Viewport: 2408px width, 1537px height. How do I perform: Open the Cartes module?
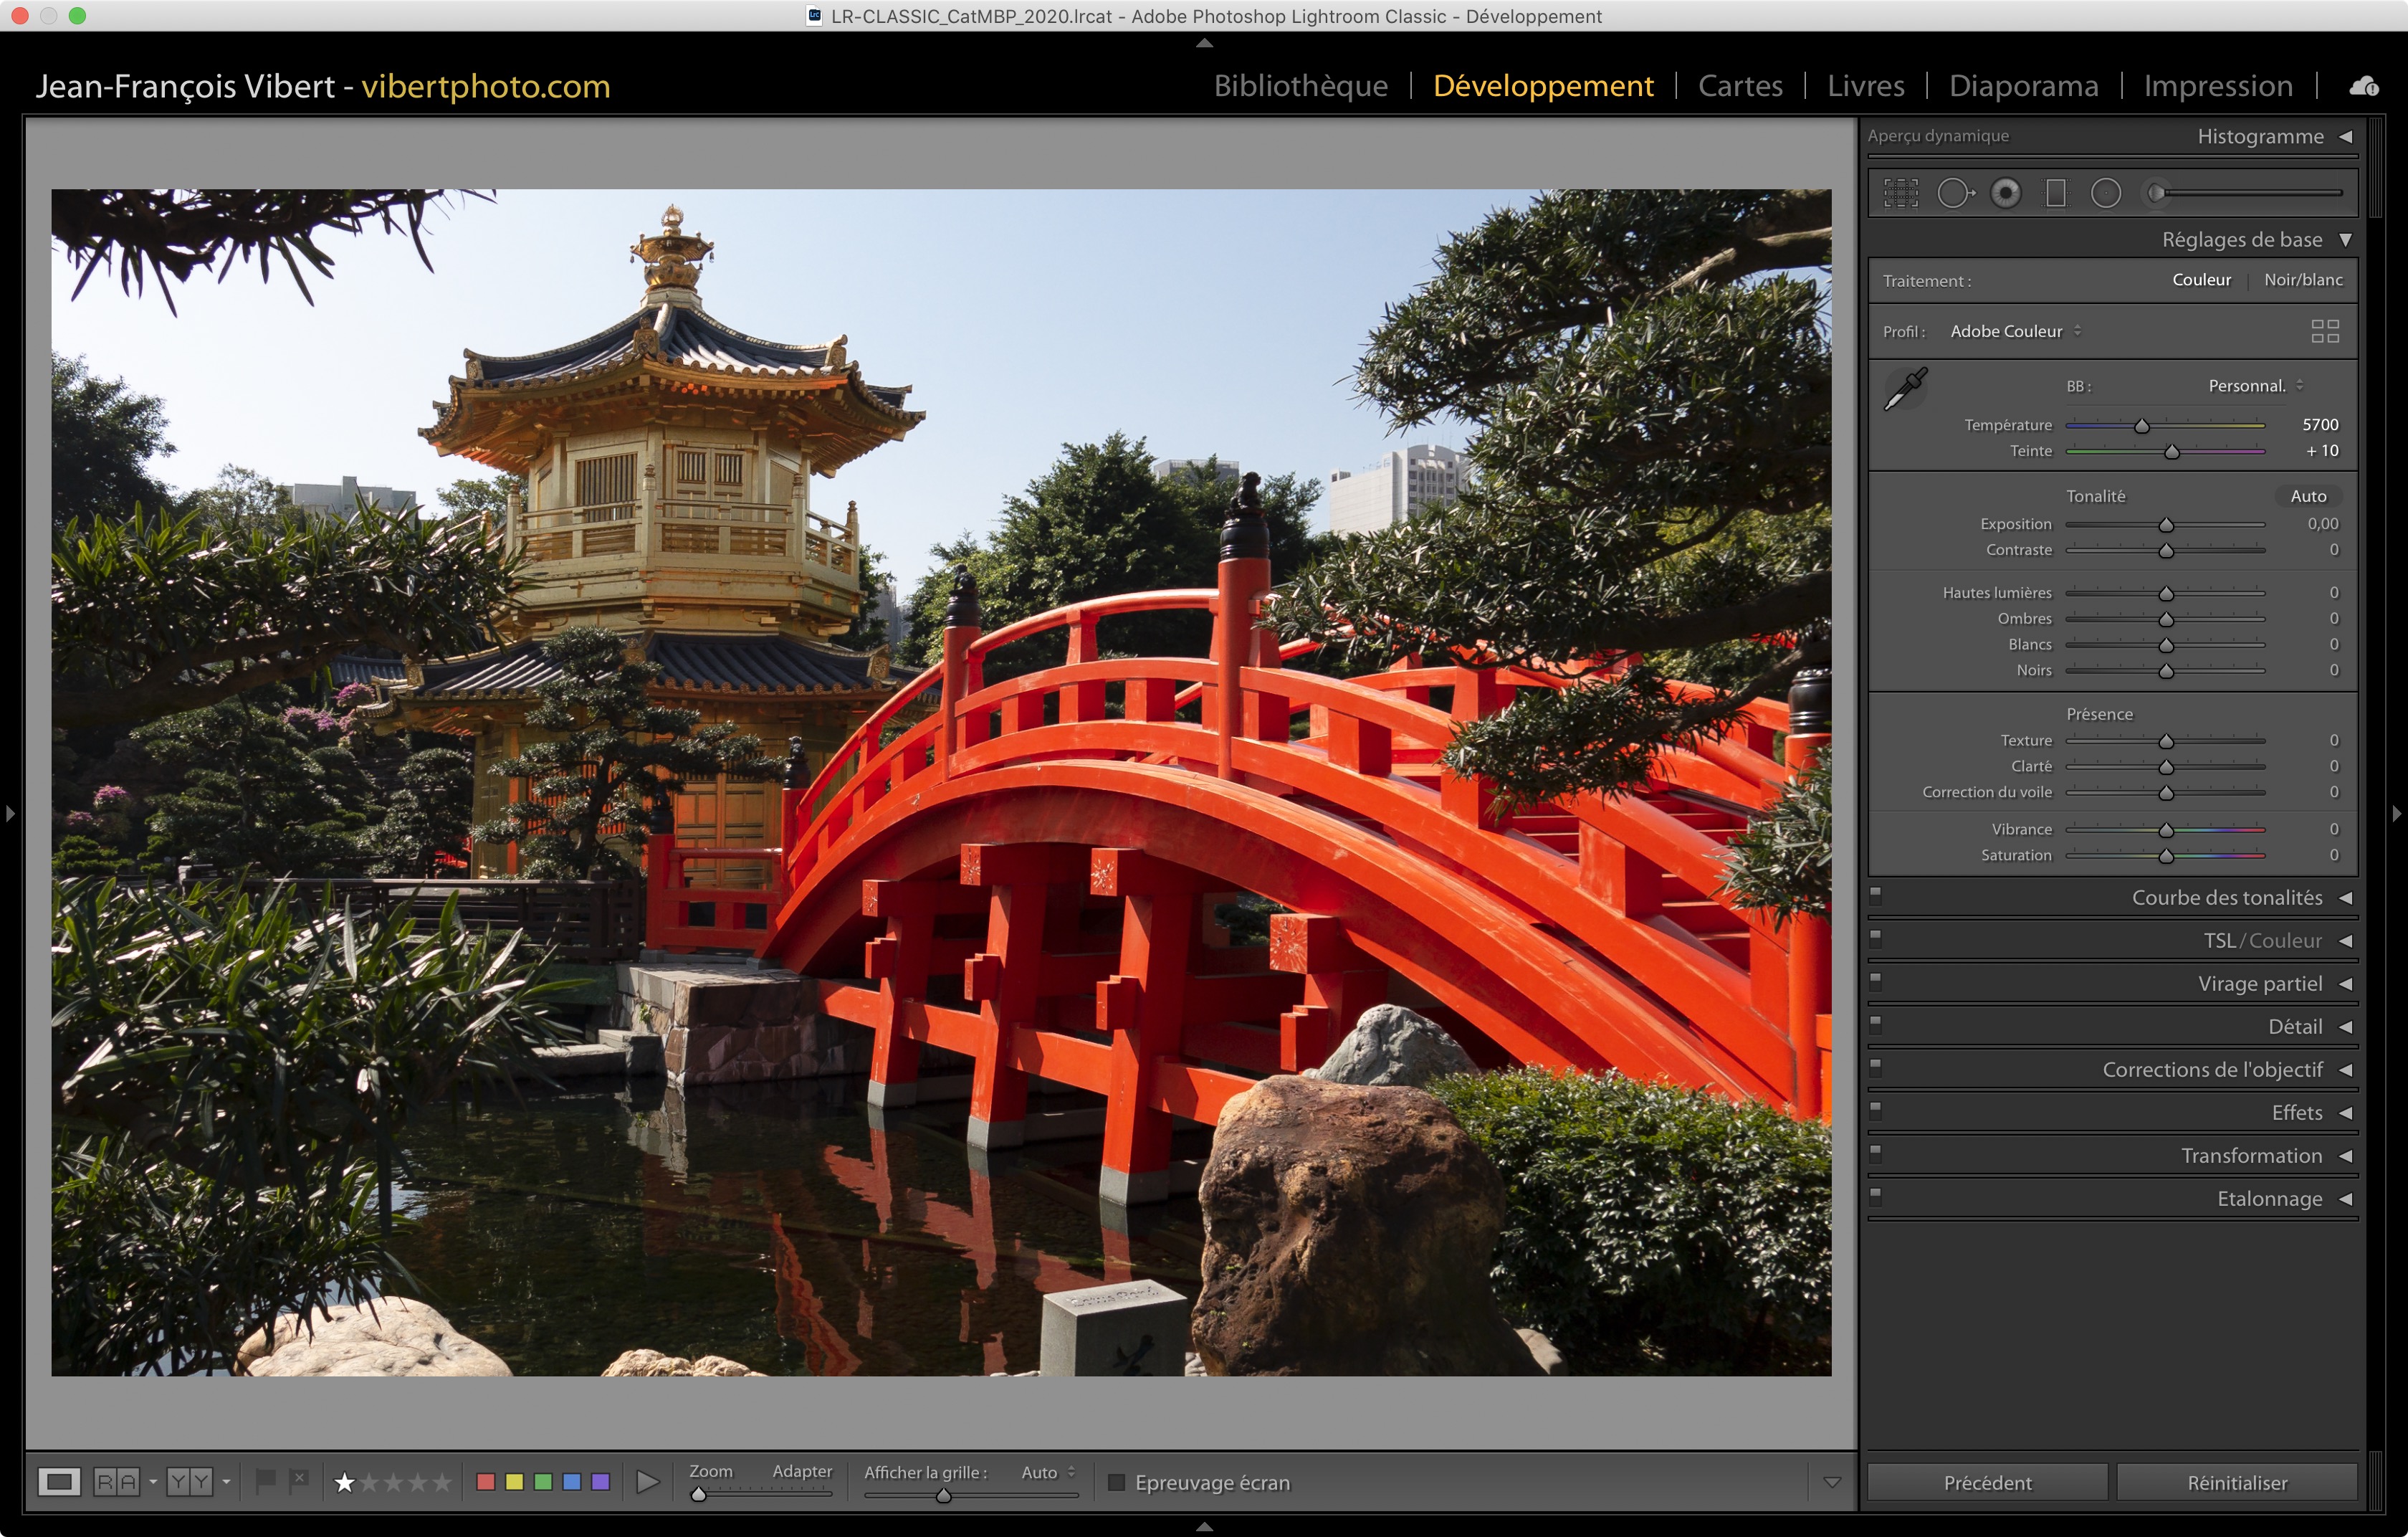pyautogui.click(x=1740, y=86)
